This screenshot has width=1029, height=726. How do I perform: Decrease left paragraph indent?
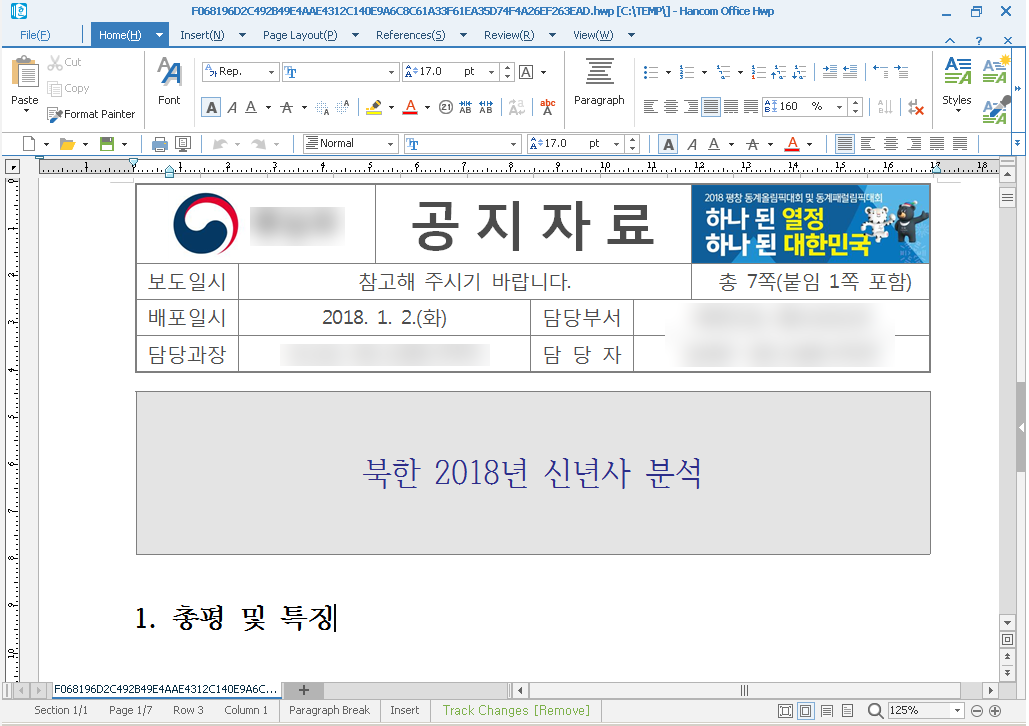tap(850, 72)
